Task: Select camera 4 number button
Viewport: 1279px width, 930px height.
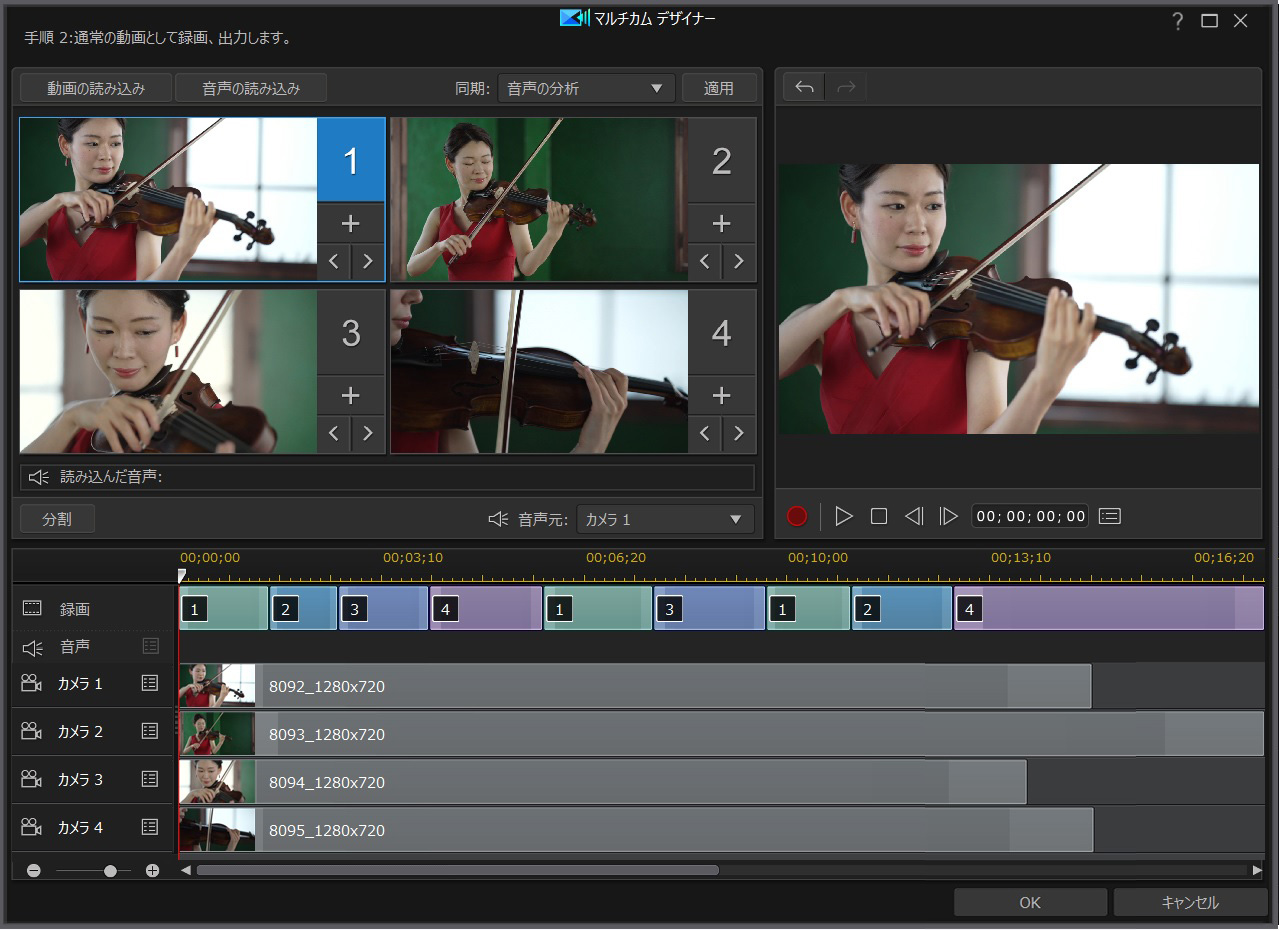Action: click(x=722, y=333)
